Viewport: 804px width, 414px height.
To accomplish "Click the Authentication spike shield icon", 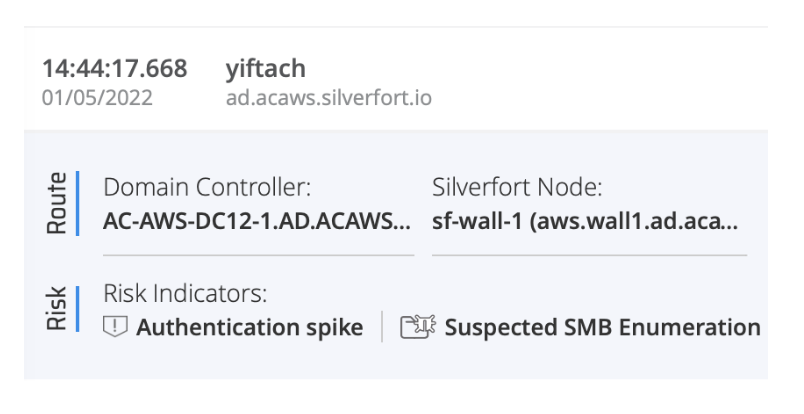I will coord(116,328).
